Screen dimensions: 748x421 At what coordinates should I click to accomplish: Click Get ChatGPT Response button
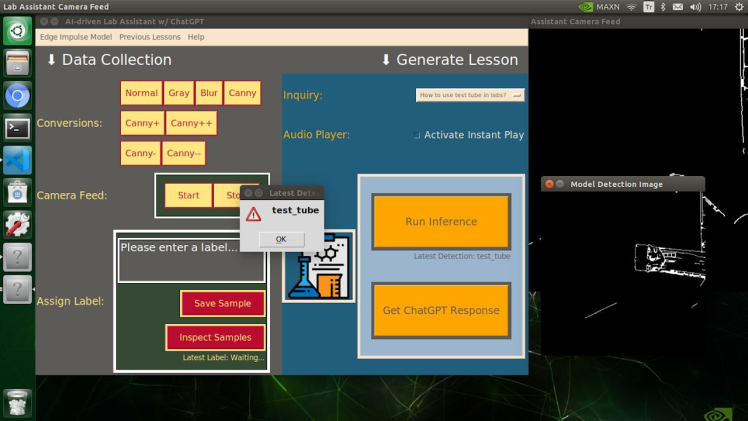(x=441, y=310)
